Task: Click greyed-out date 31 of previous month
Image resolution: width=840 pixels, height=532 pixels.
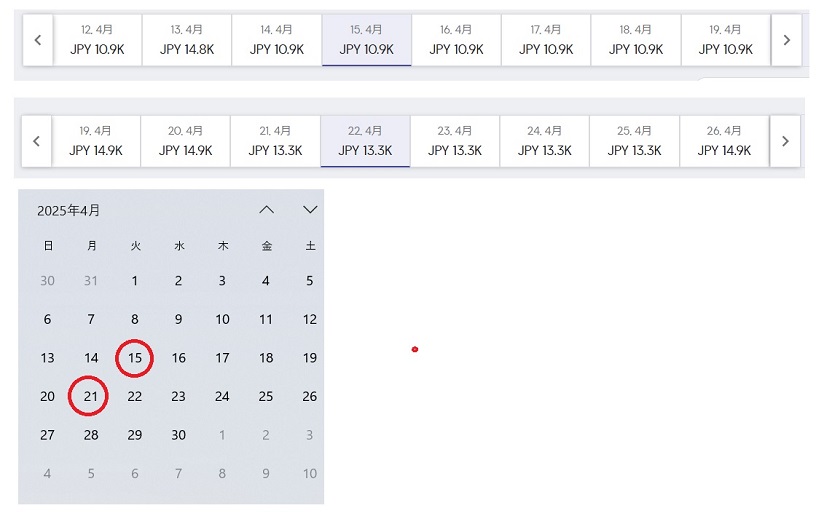Action: (91, 281)
